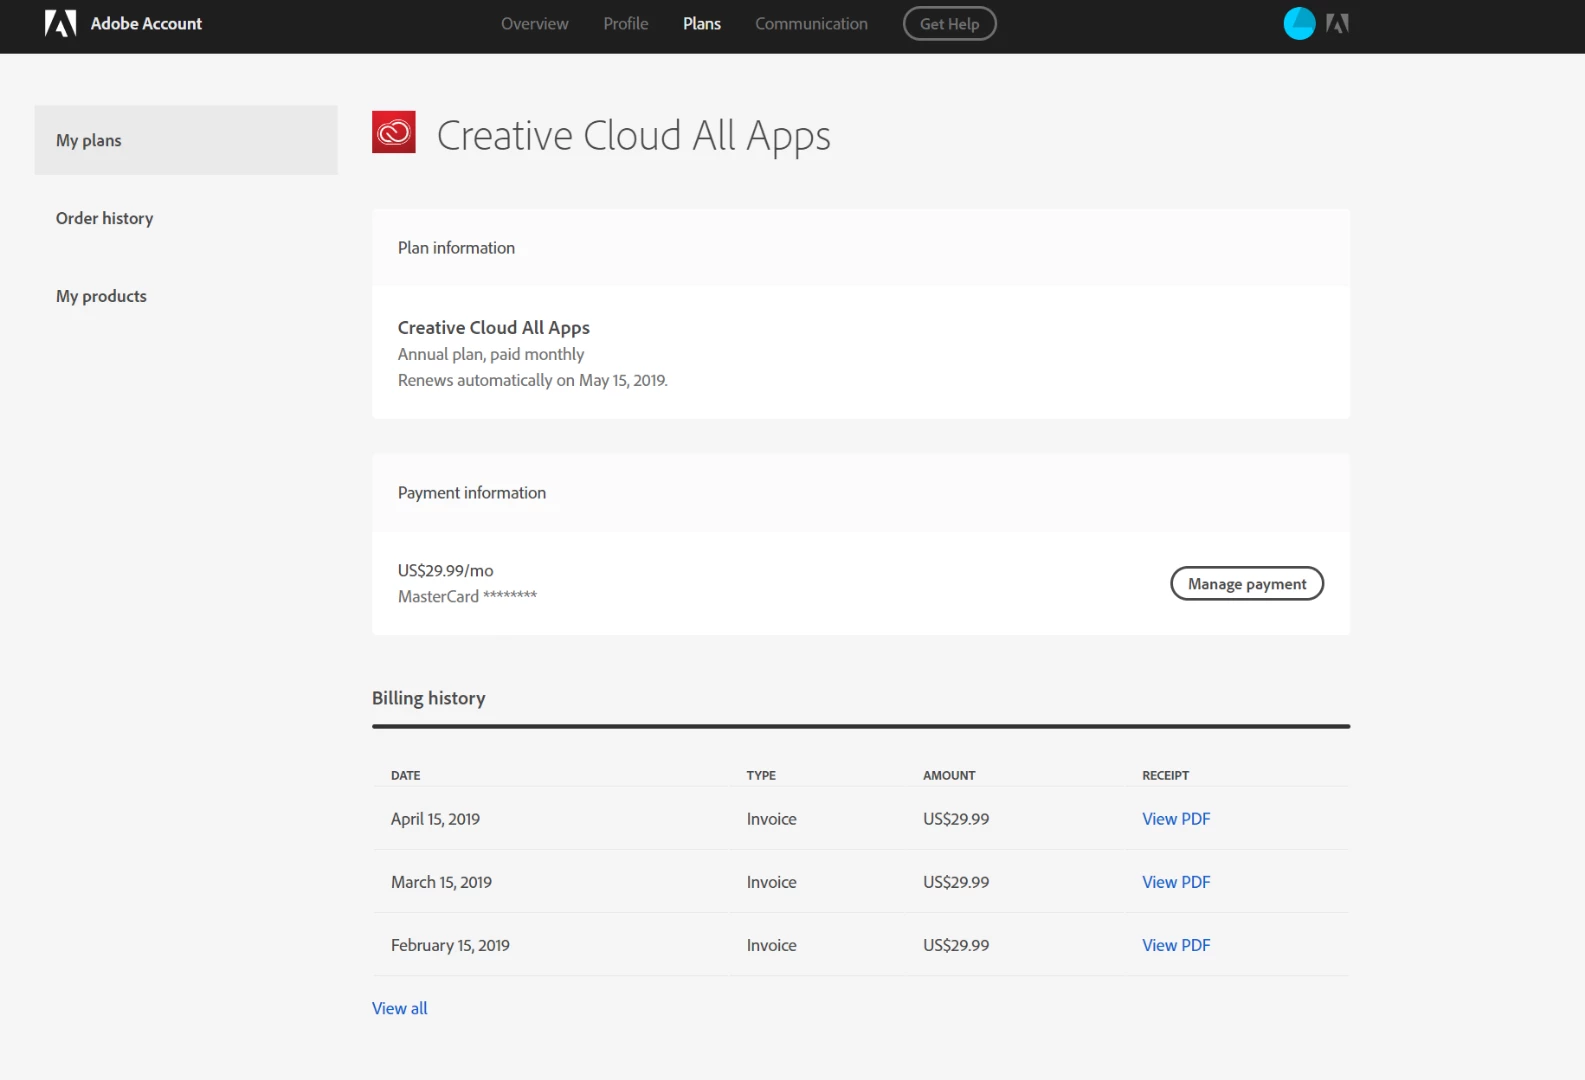Click the RECEIPT column header

click(x=1166, y=775)
